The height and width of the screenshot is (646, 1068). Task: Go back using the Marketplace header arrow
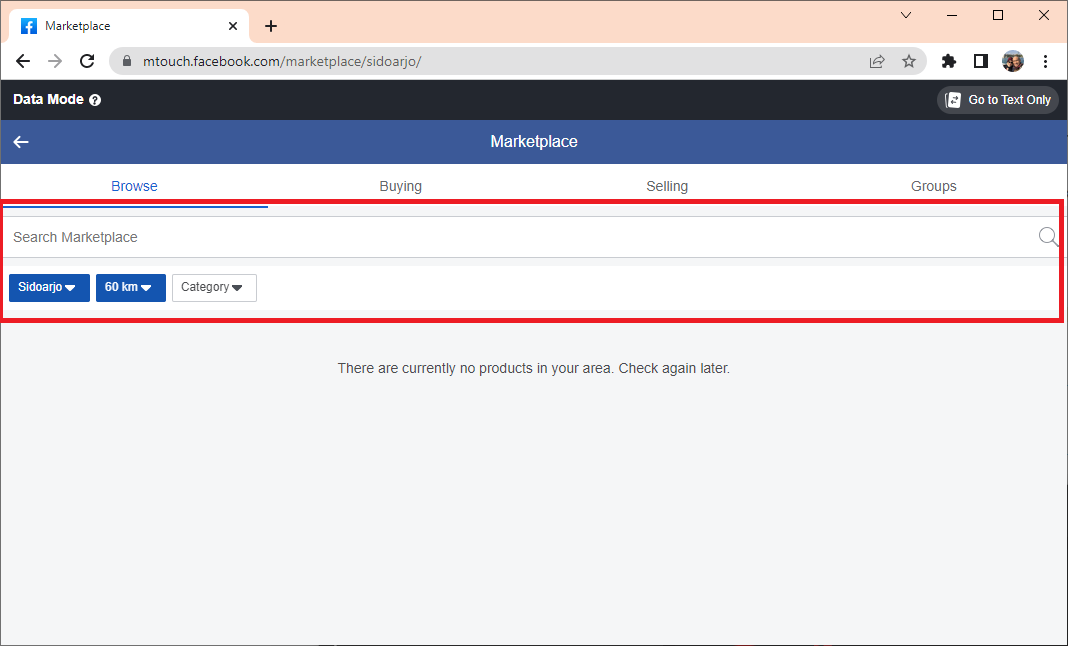click(x=21, y=142)
